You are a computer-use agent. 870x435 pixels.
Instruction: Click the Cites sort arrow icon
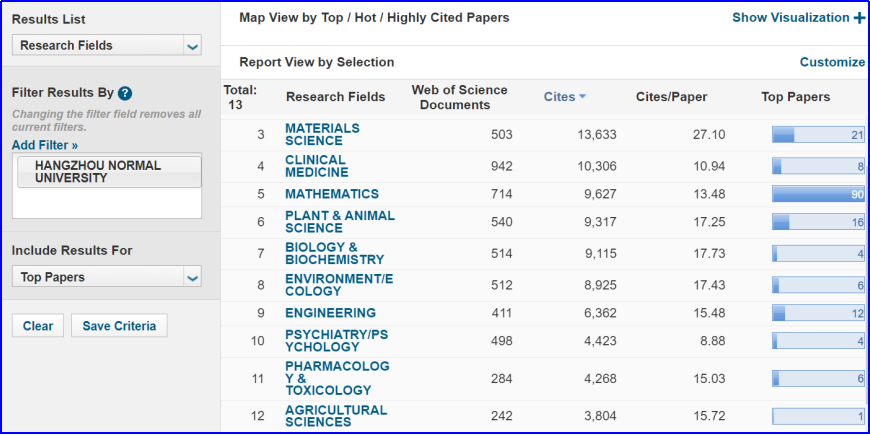pos(582,97)
